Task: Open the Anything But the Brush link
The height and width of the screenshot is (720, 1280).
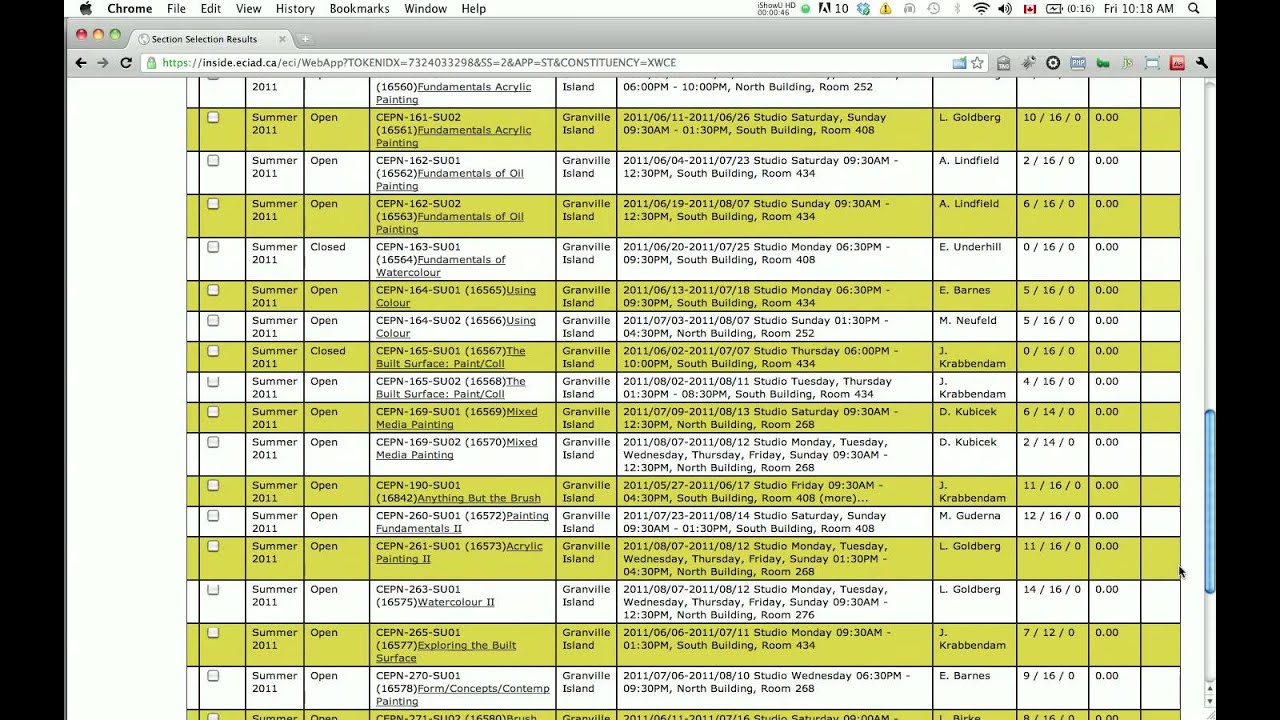Action: [479, 498]
